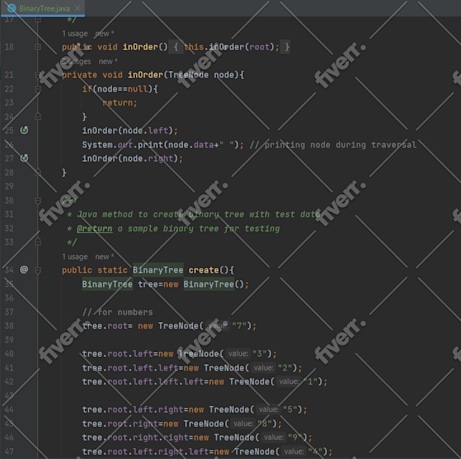Click the fold end marker on line 24
Screen dimensions: 461x459
(38, 117)
